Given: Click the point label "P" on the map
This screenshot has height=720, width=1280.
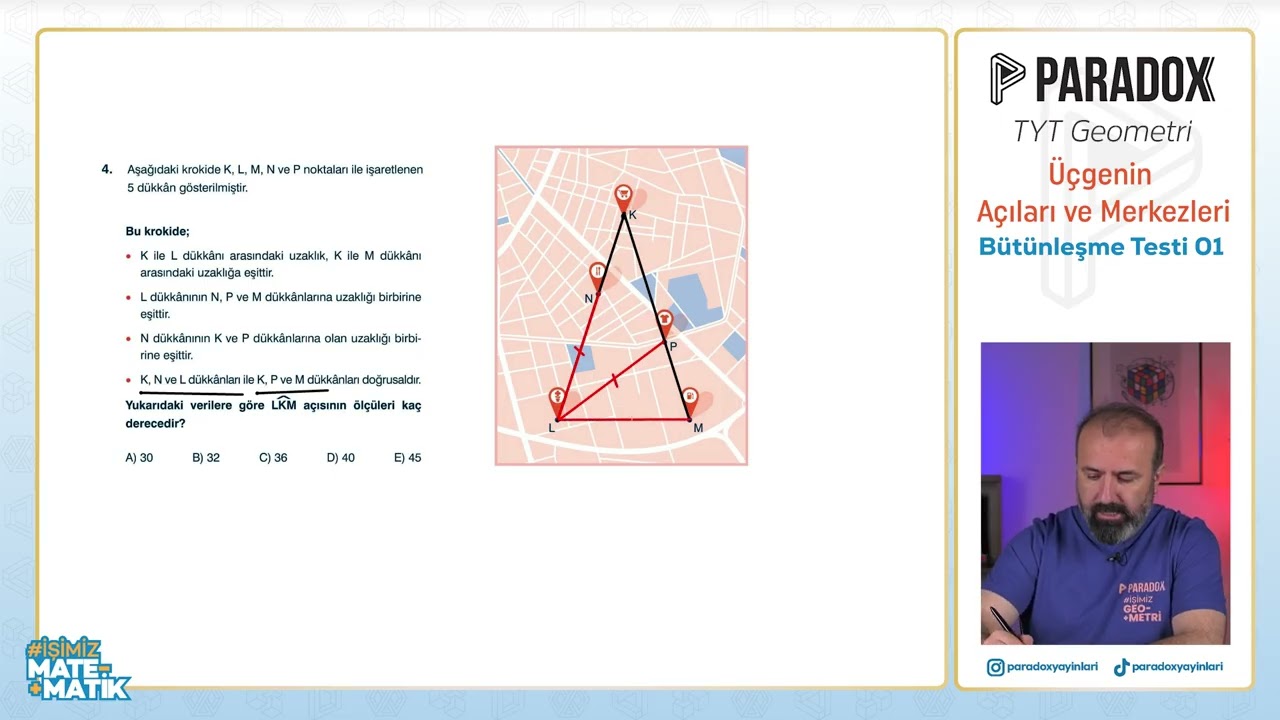Looking at the screenshot, I should pos(673,346).
